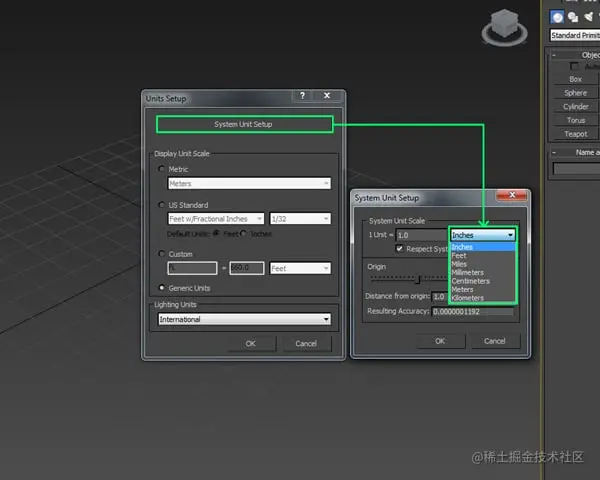Click the Torus primitive button
600x480 pixels.
pos(576,120)
